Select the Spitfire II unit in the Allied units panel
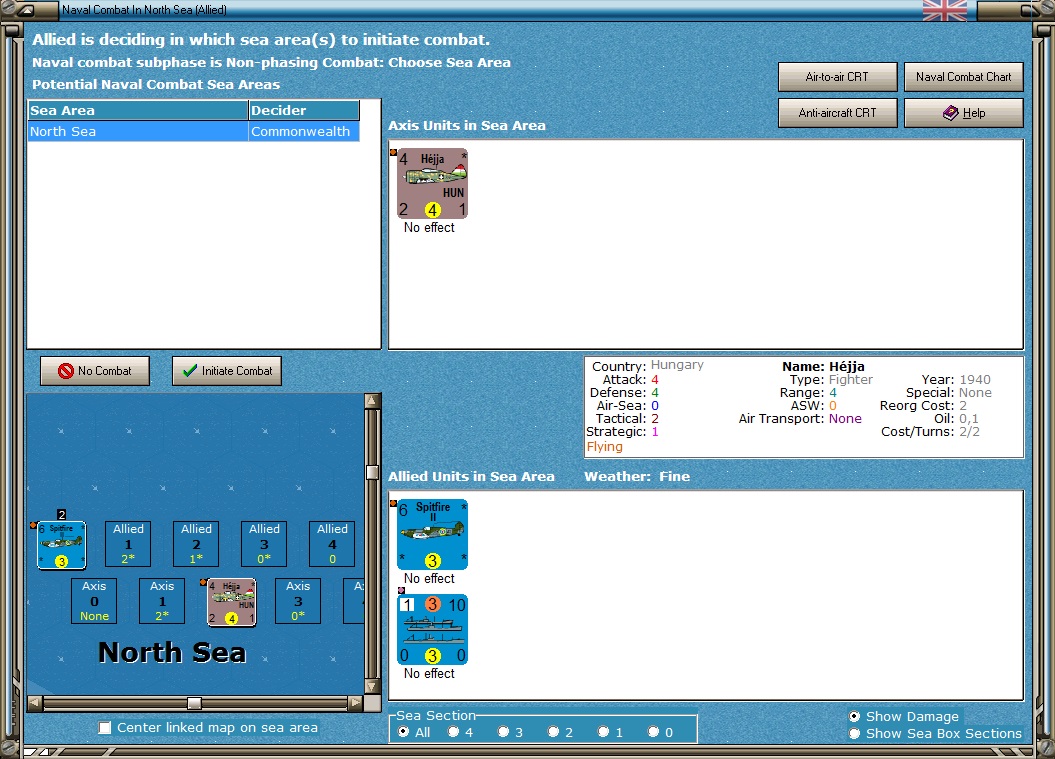The height and width of the screenshot is (759, 1055). pos(432,534)
